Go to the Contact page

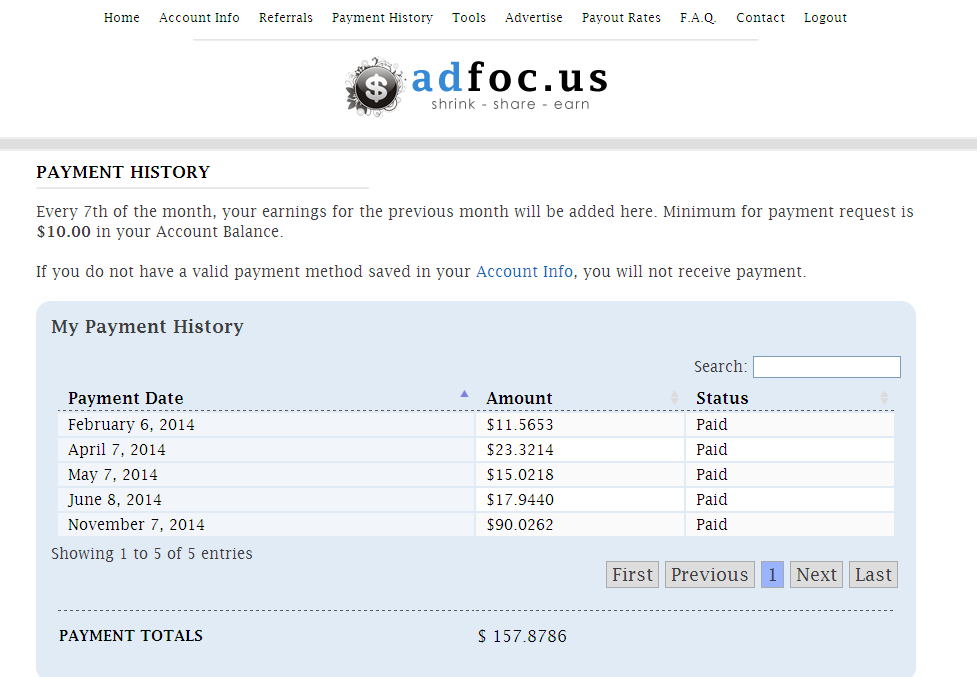coord(760,18)
